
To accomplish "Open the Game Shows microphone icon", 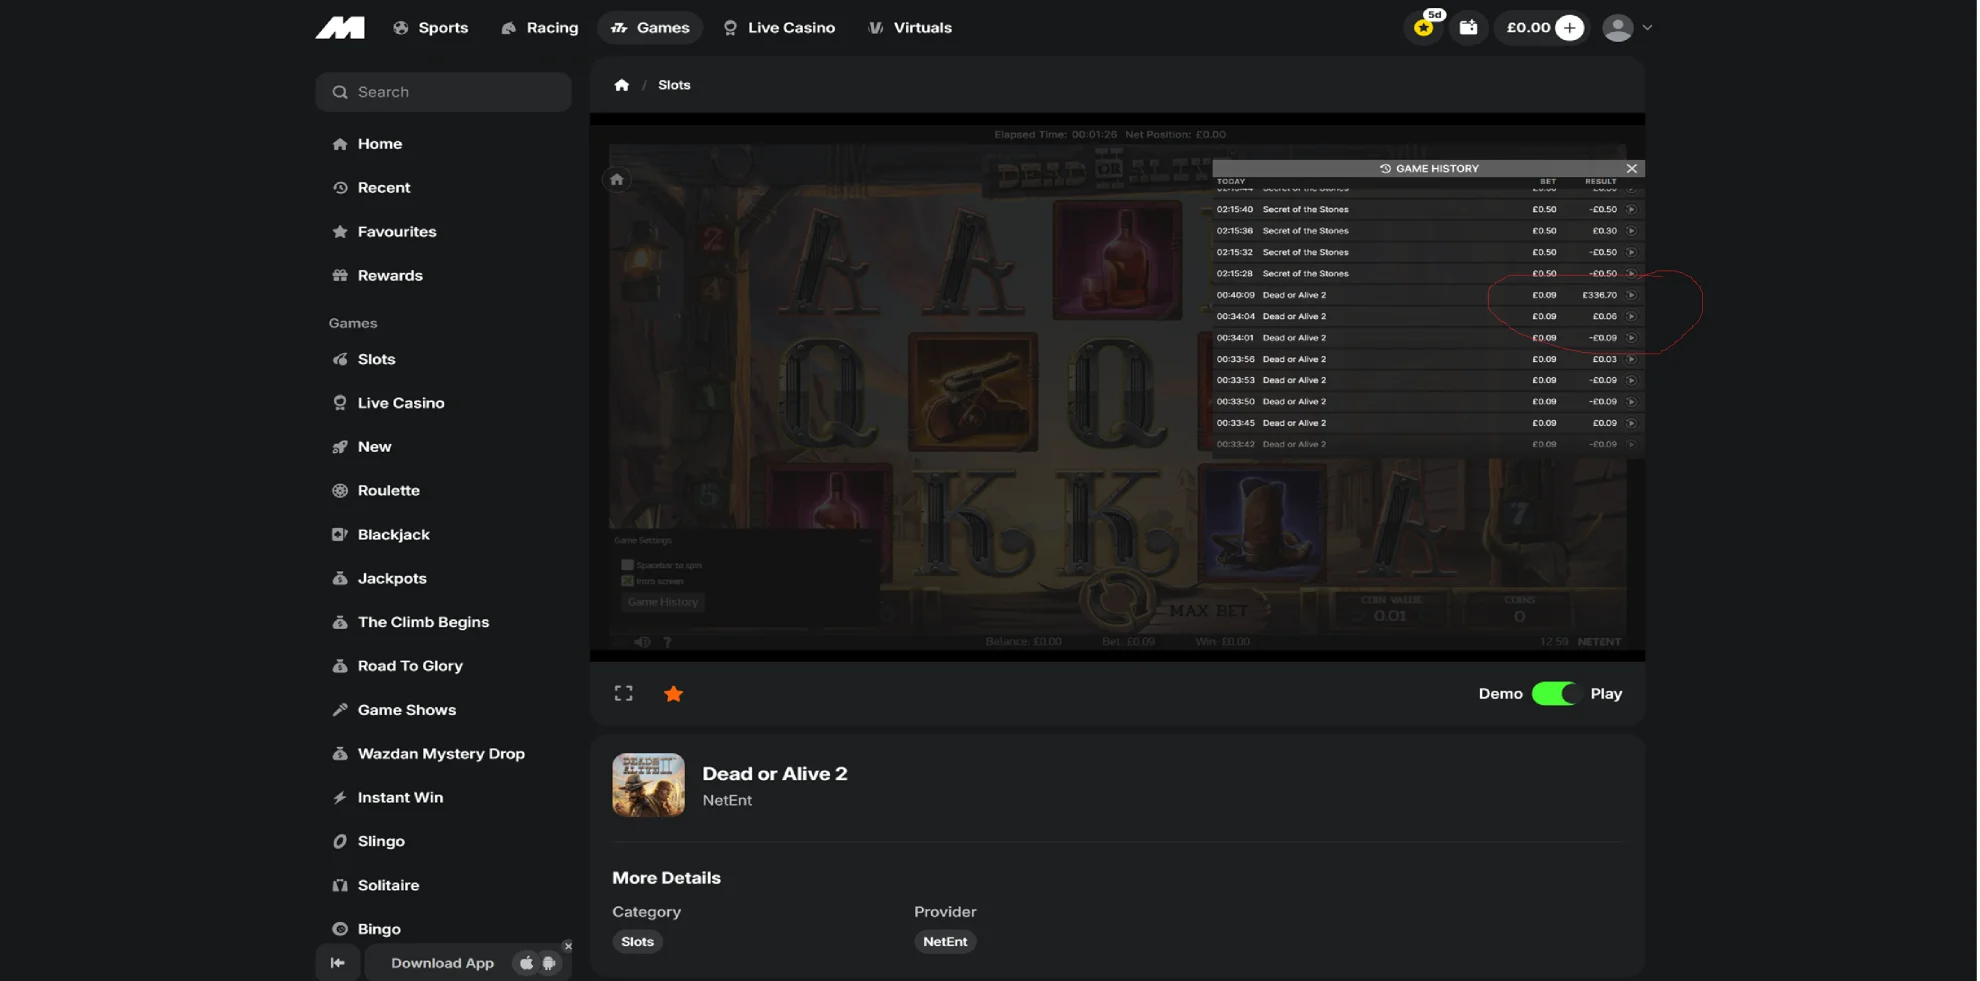I will [340, 710].
